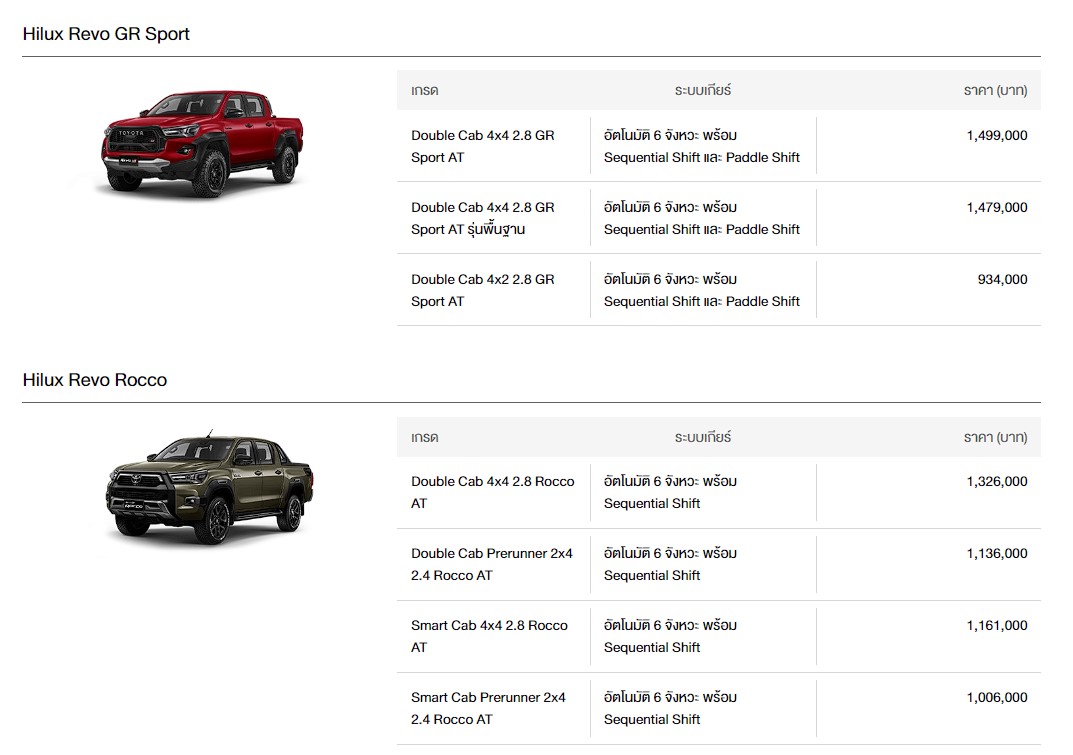Click the 1,326,000 price for Rocco 4x4
This screenshot has height=755, width=1073.
pos(996,482)
